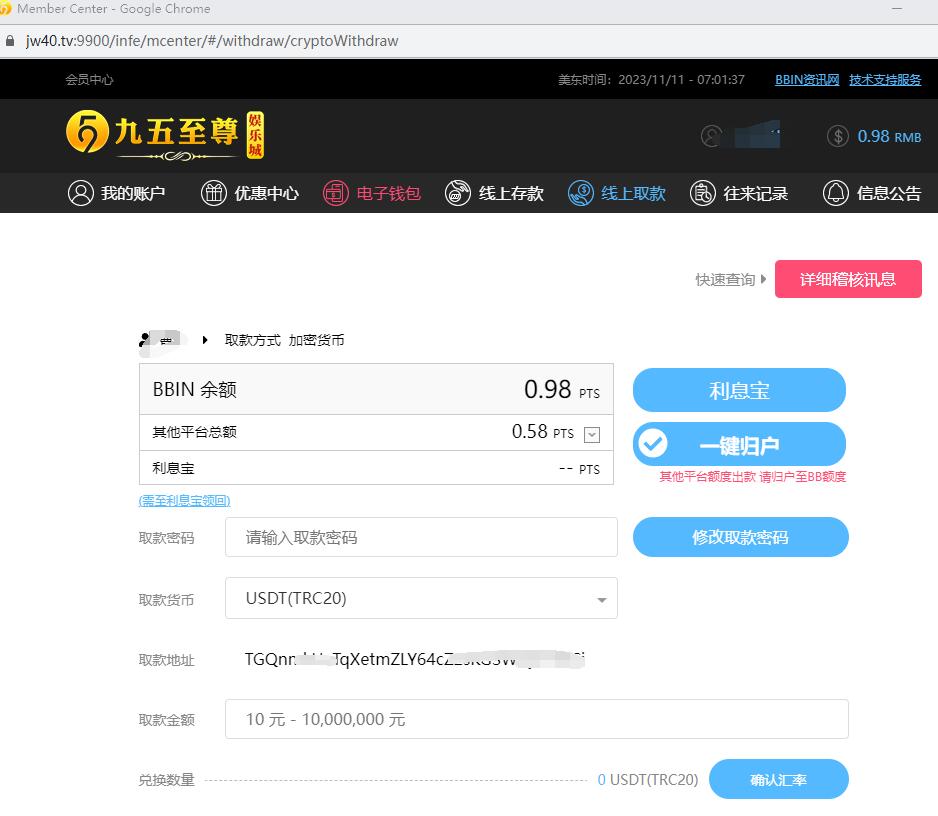Click the dollar balance icon in header

pos(838,136)
